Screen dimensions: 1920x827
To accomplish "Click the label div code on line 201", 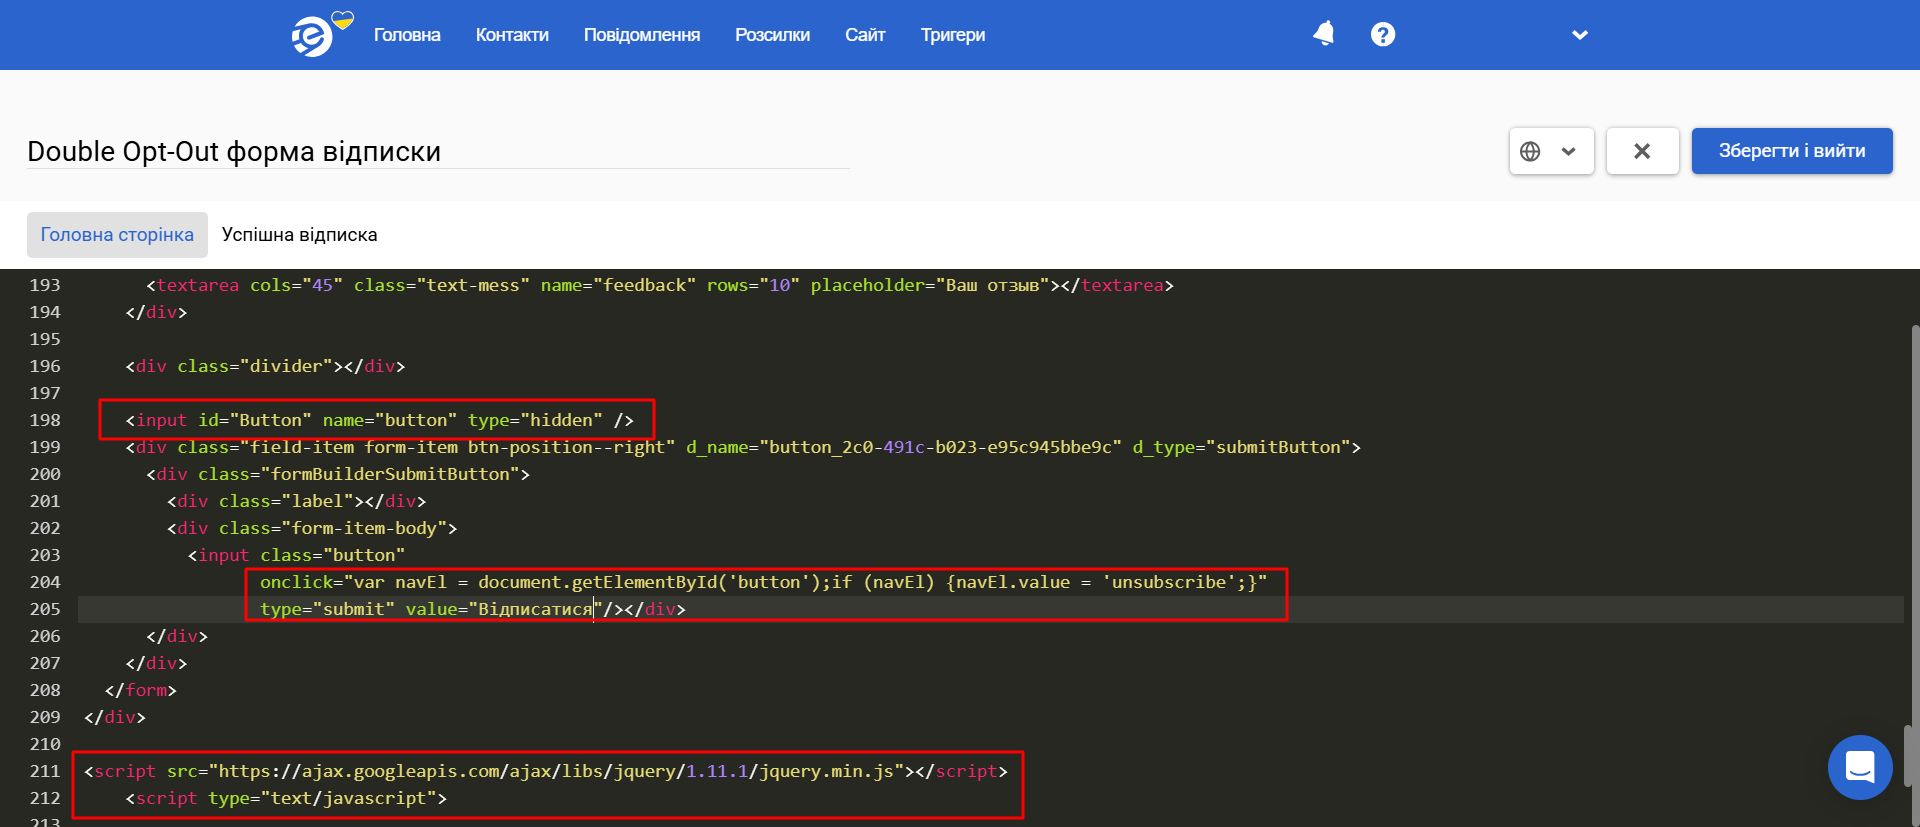I will click(x=296, y=501).
